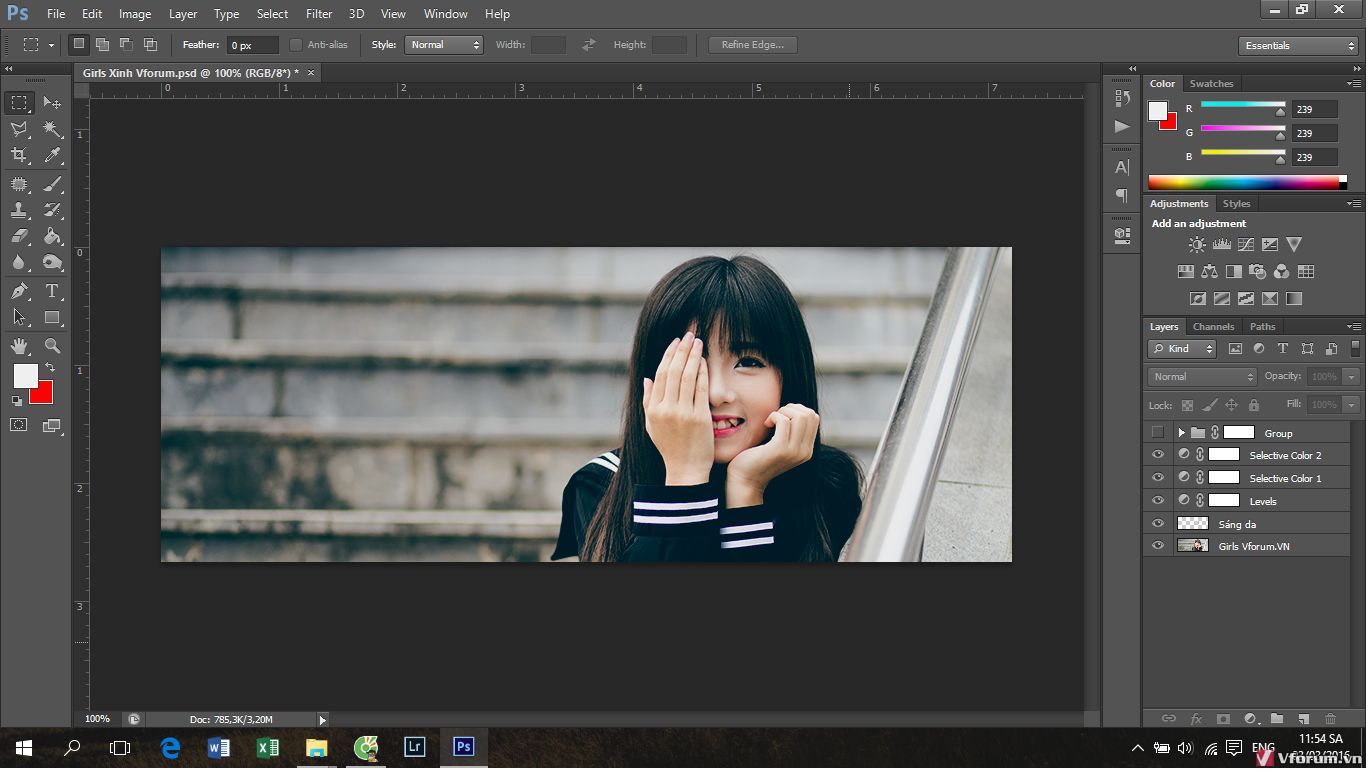The image size is (1370, 772).
Task: Pick the Zoom tool
Action: (52, 345)
